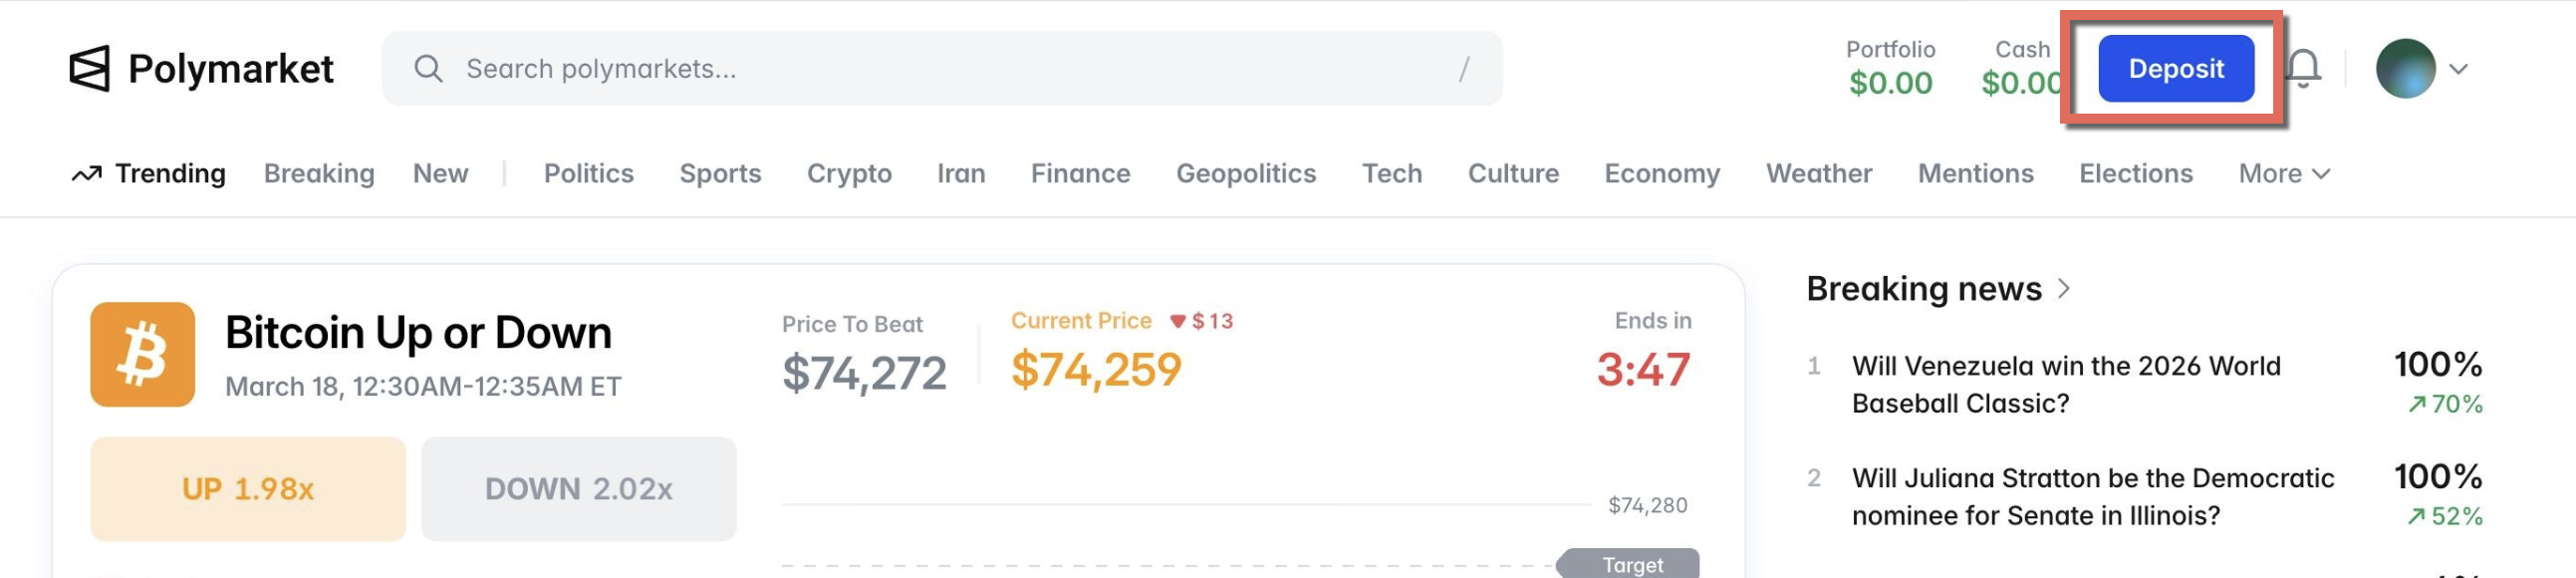Open Juliana Stratton Senate nominee market
The image size is (2576, 578).
[2092, 496]
